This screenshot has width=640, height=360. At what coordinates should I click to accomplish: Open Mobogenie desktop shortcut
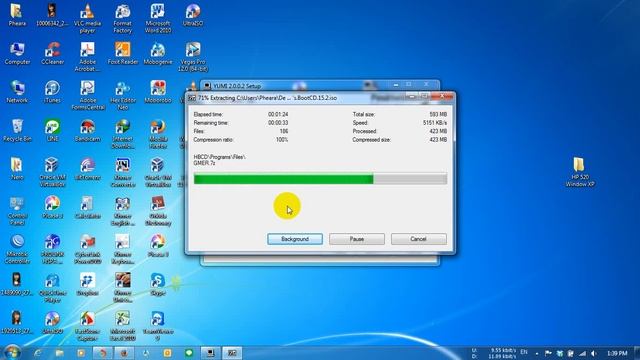158,53
